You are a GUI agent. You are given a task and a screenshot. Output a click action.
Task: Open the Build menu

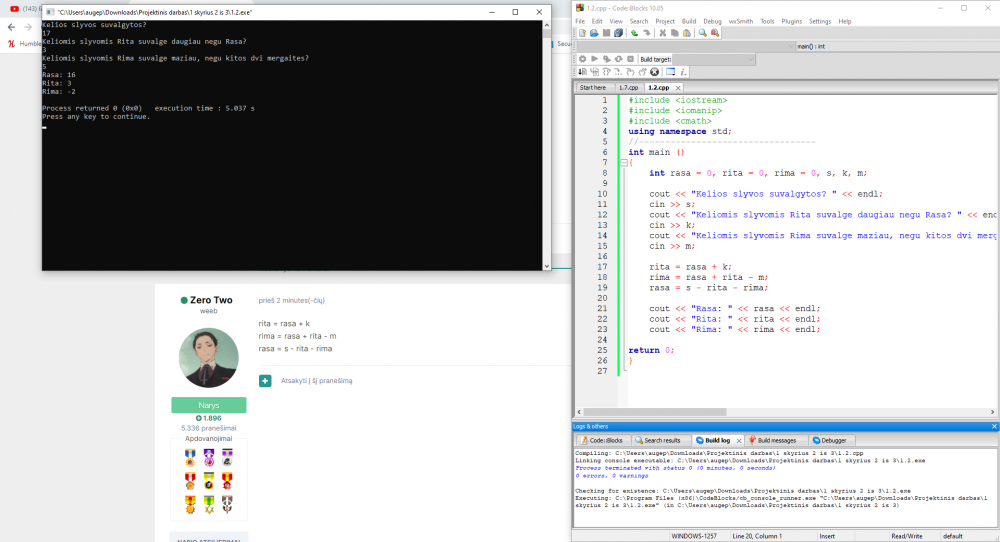coord(689,21)
